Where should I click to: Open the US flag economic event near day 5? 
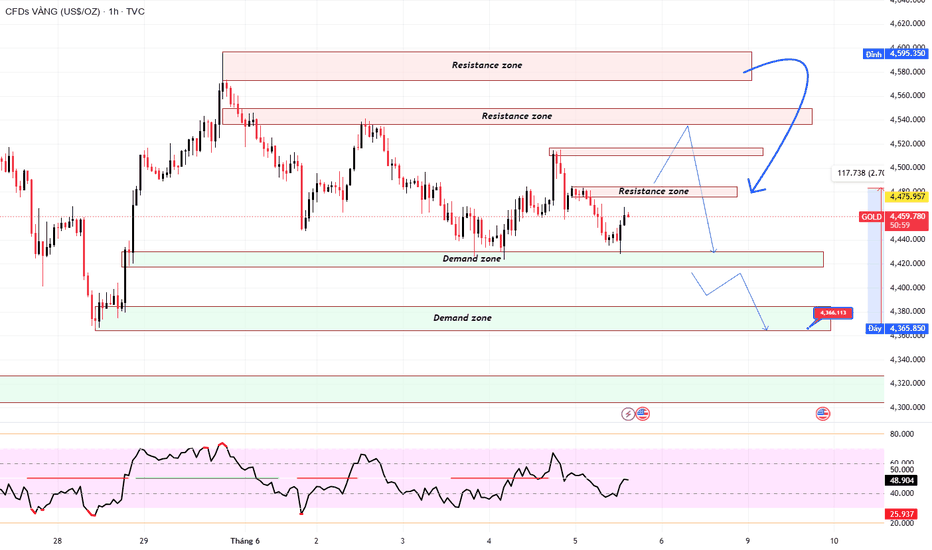point(643,414)
